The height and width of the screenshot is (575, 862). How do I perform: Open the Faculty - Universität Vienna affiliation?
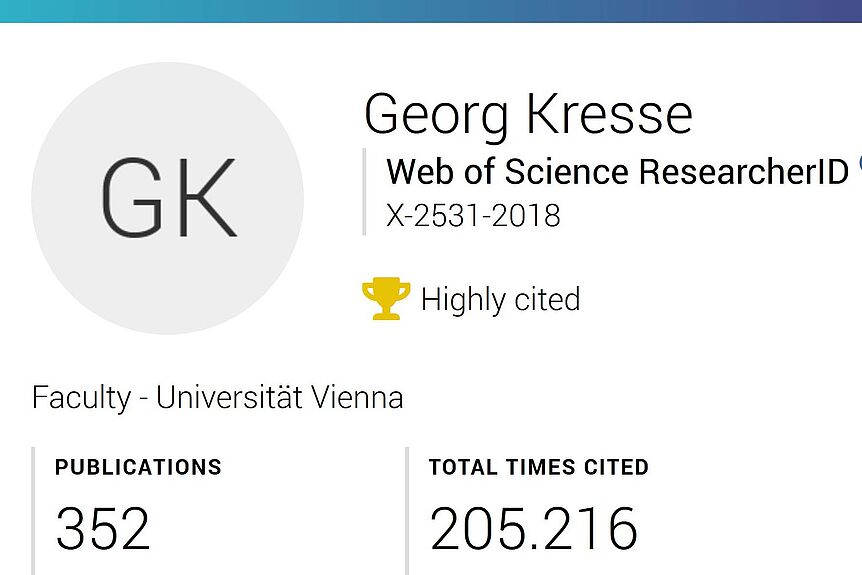pyautogui.click(x=218, y=397)
